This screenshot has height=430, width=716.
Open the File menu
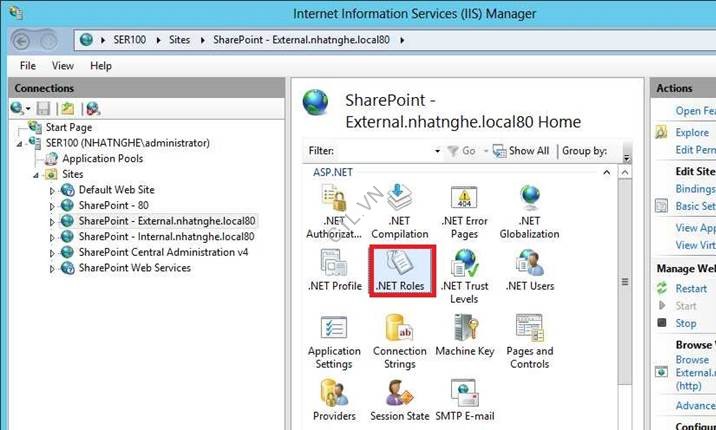[x=28, y=66]
